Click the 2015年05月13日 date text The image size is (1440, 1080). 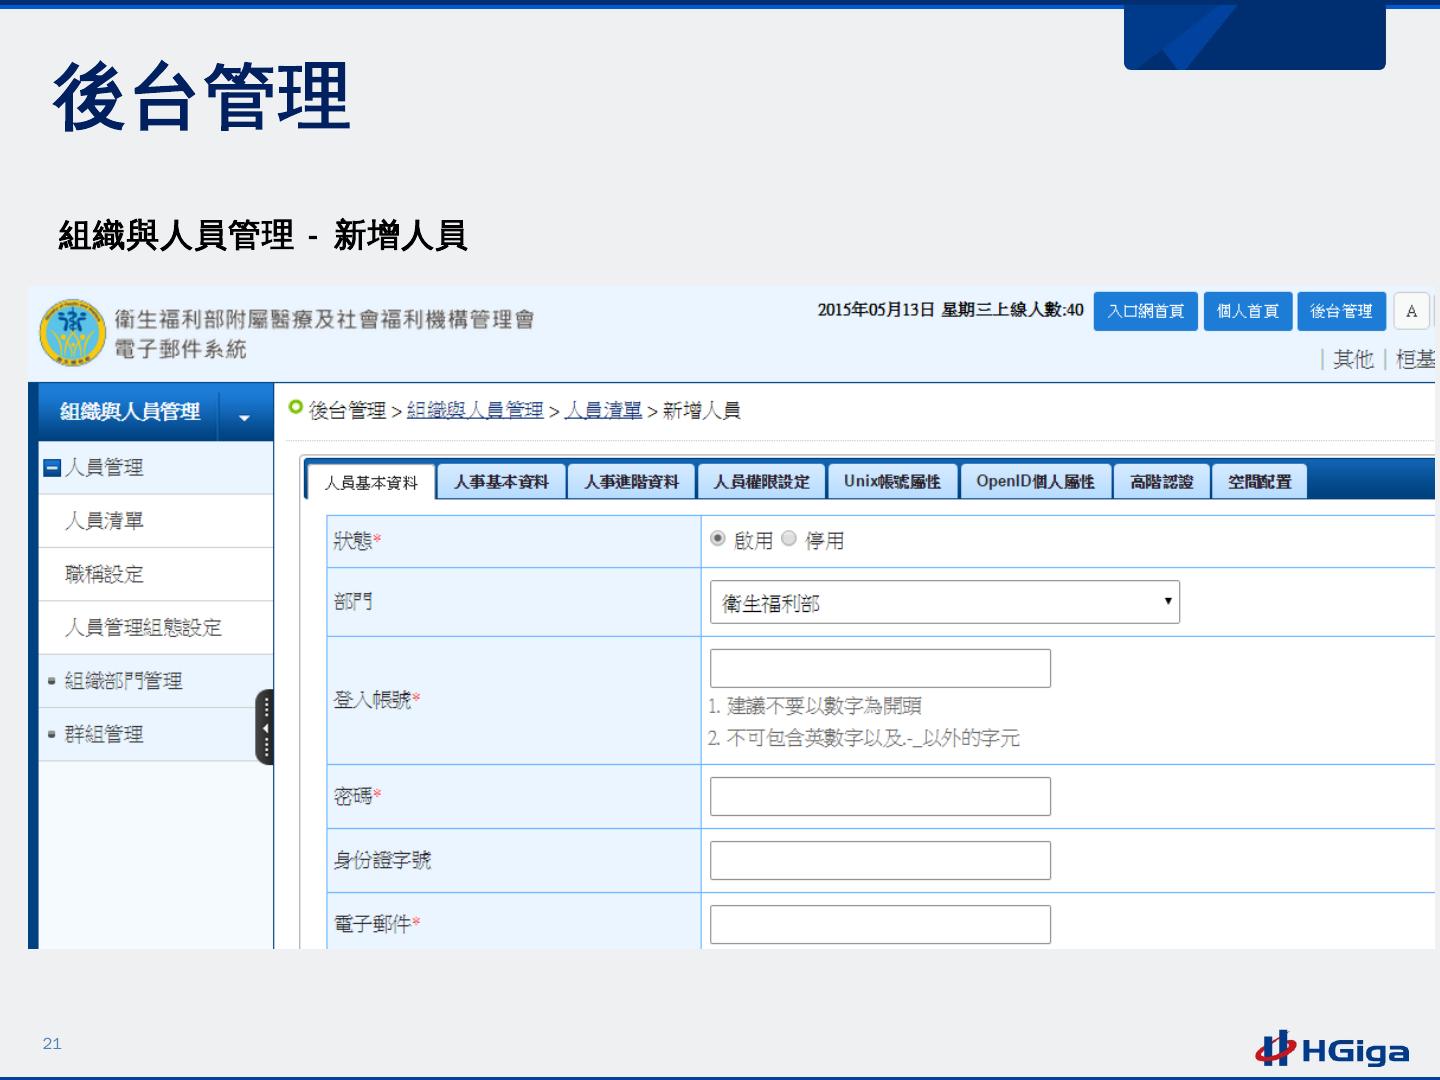click(x=876, y=310)
